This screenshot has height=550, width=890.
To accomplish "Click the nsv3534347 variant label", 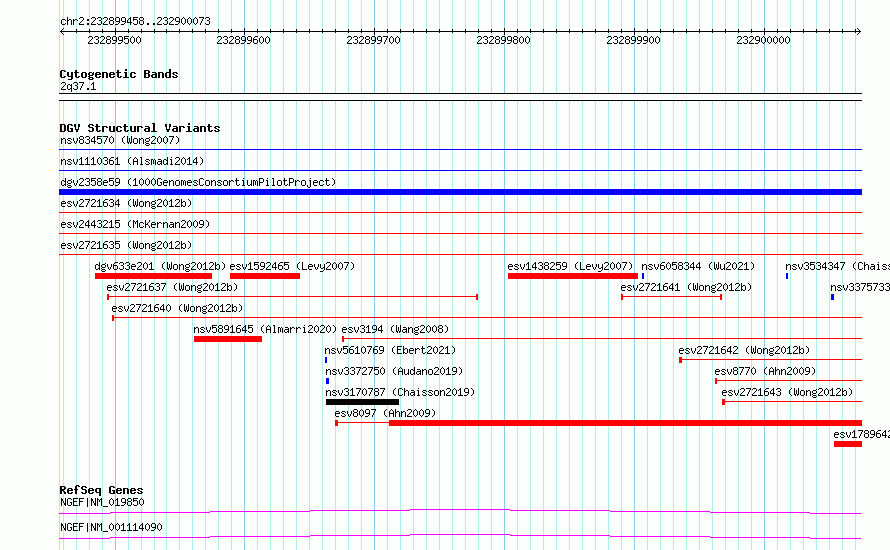I will pyautogui.click(x=837, y=266).
